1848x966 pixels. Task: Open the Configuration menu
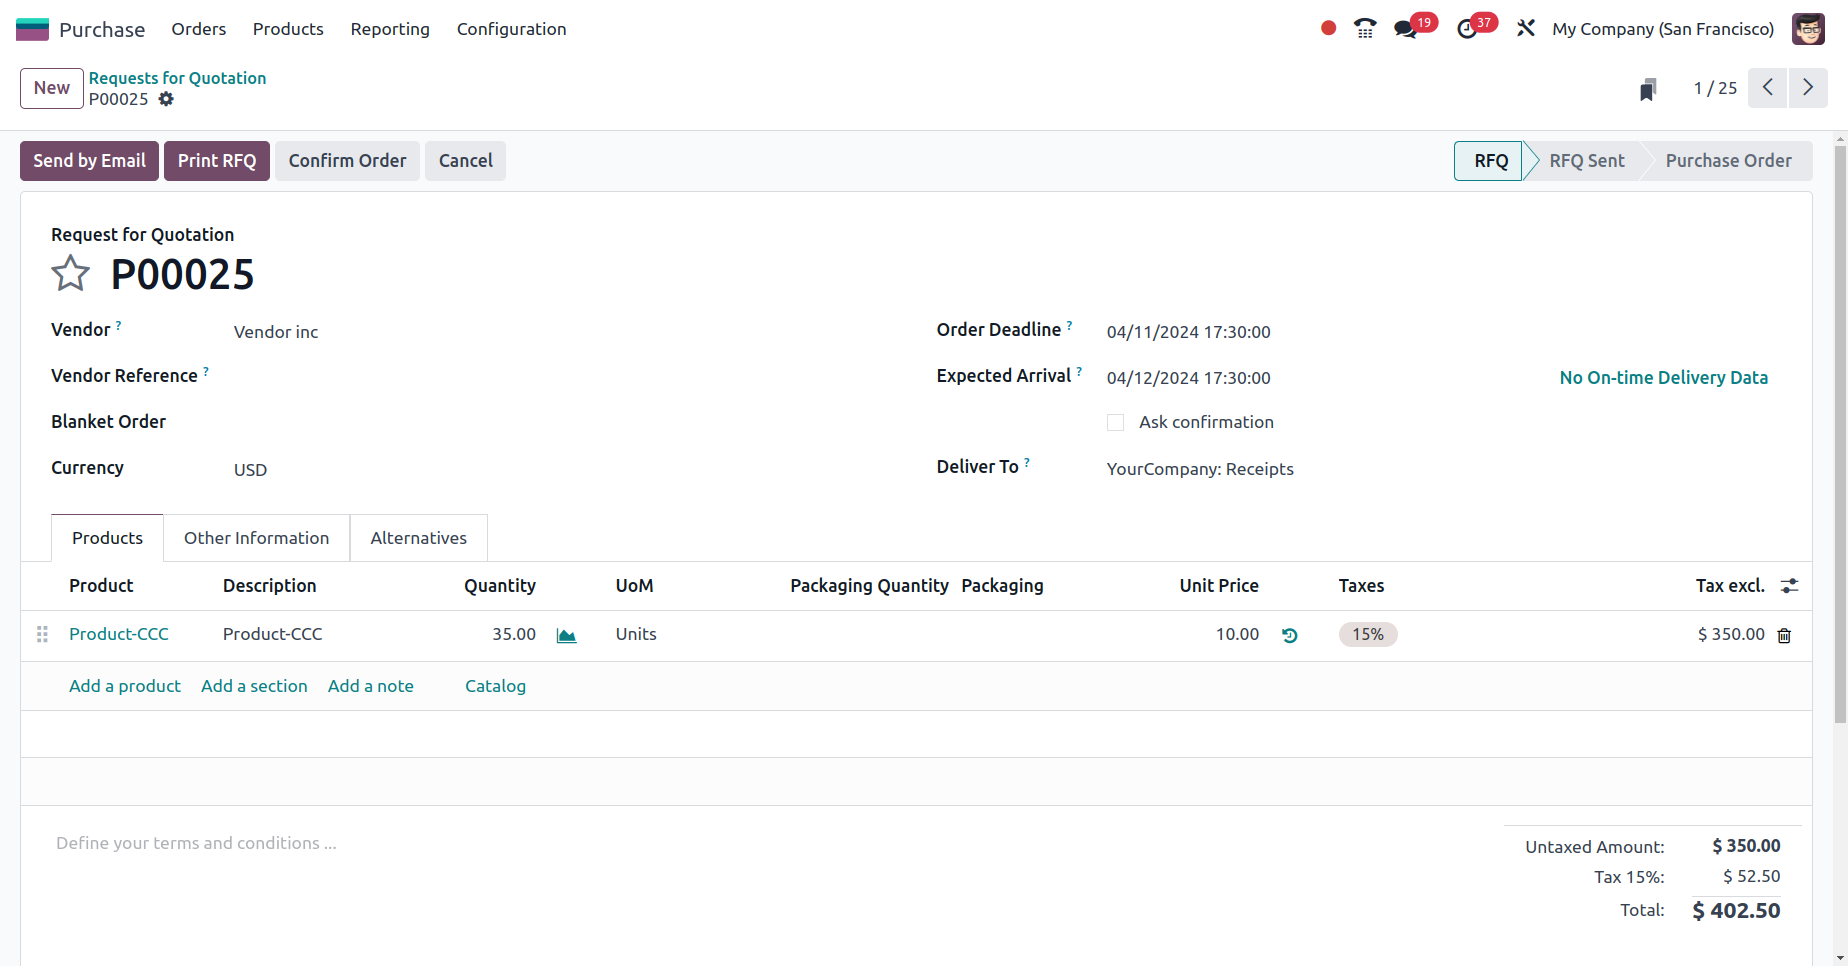[511, 29]
